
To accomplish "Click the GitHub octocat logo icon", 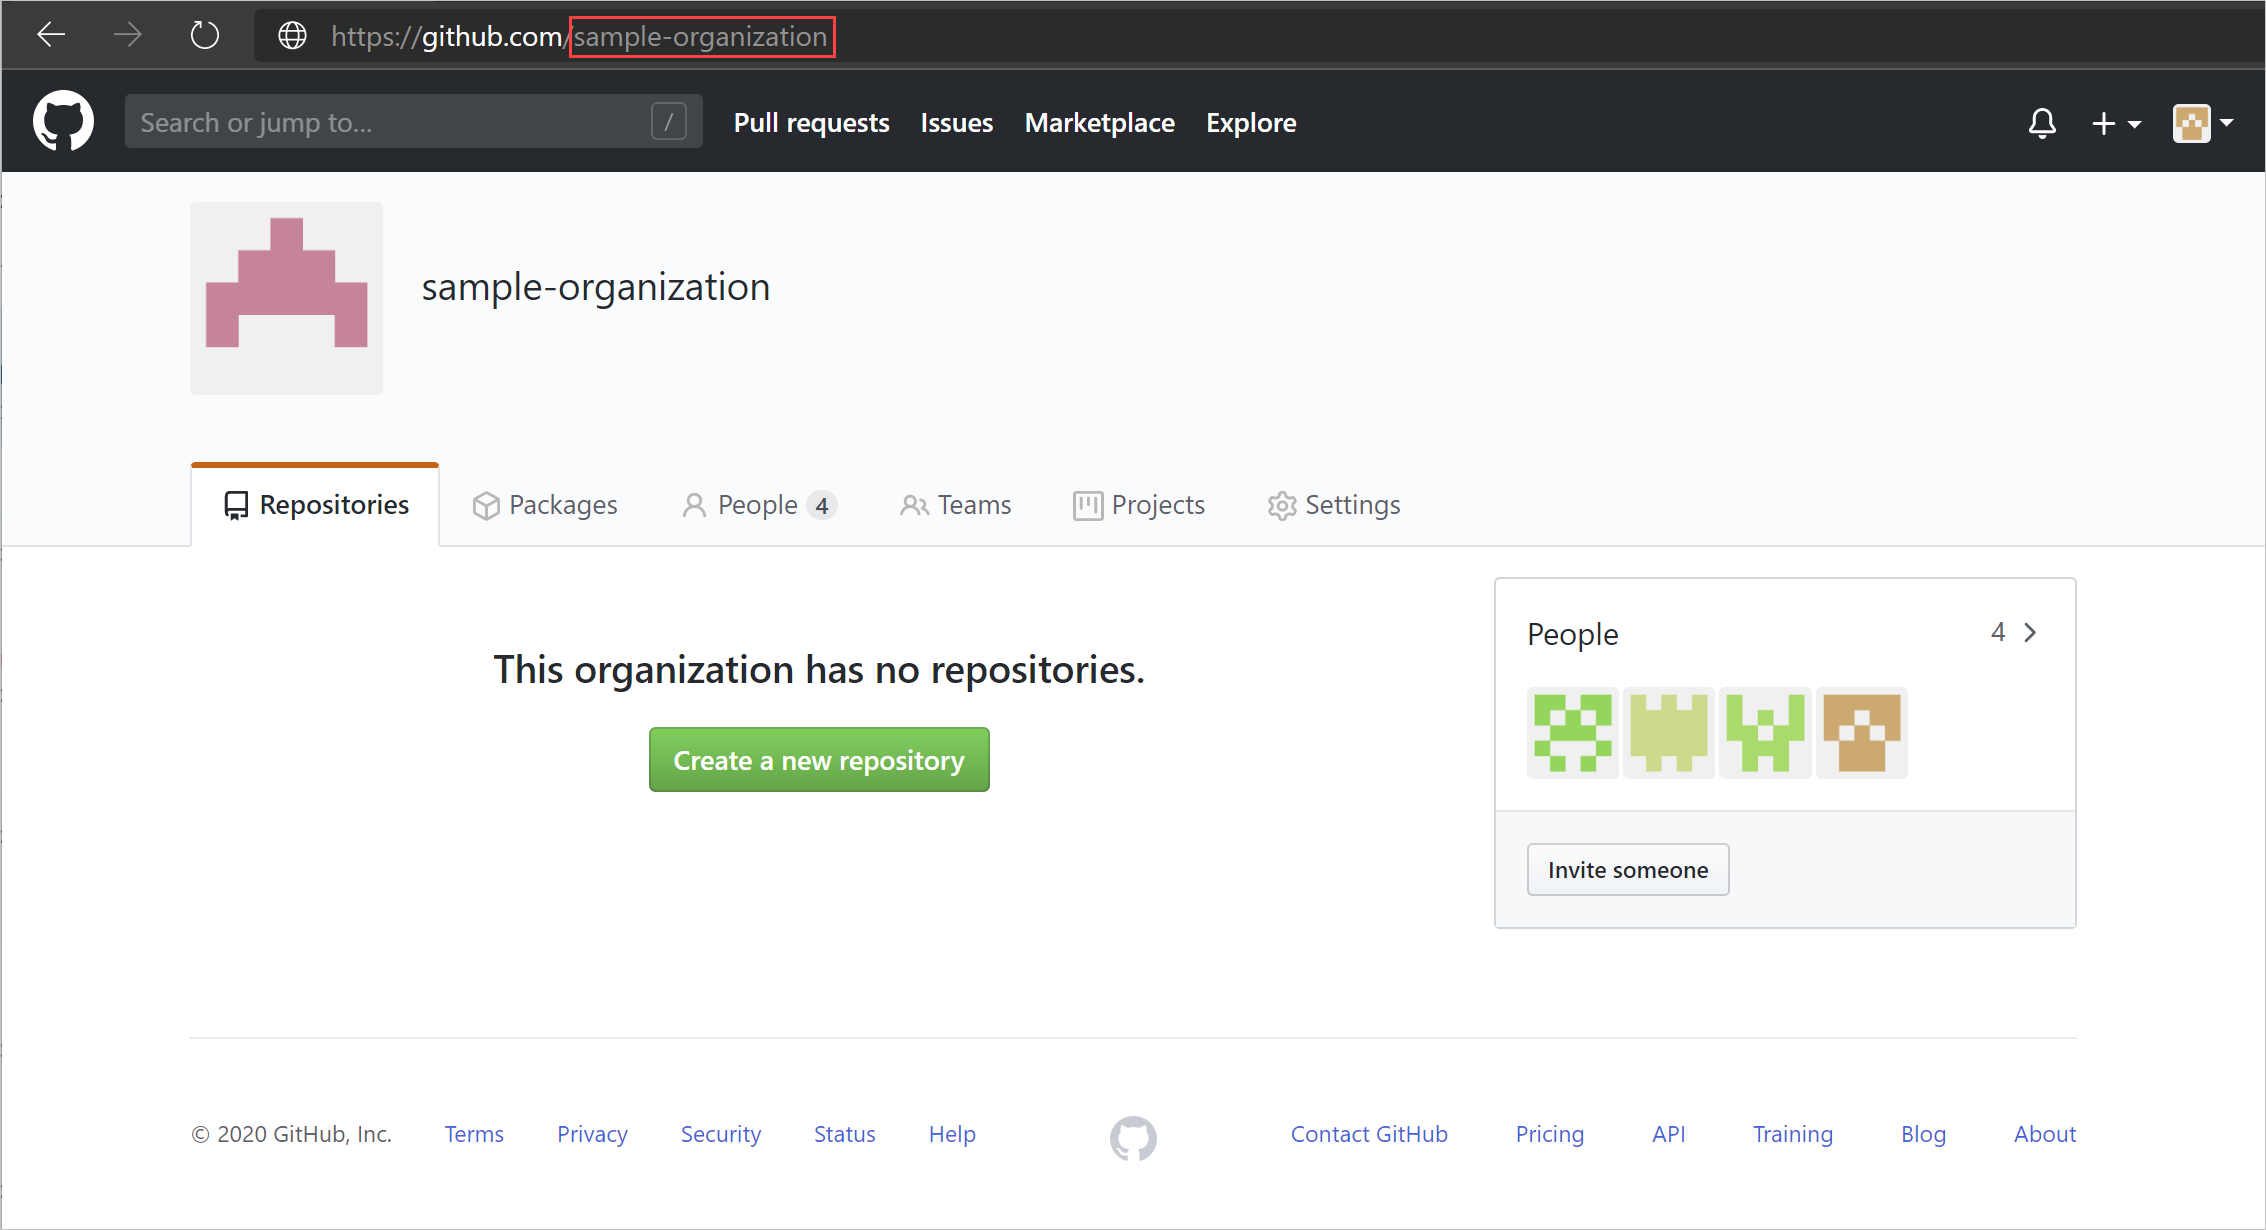I will point(64,123).
